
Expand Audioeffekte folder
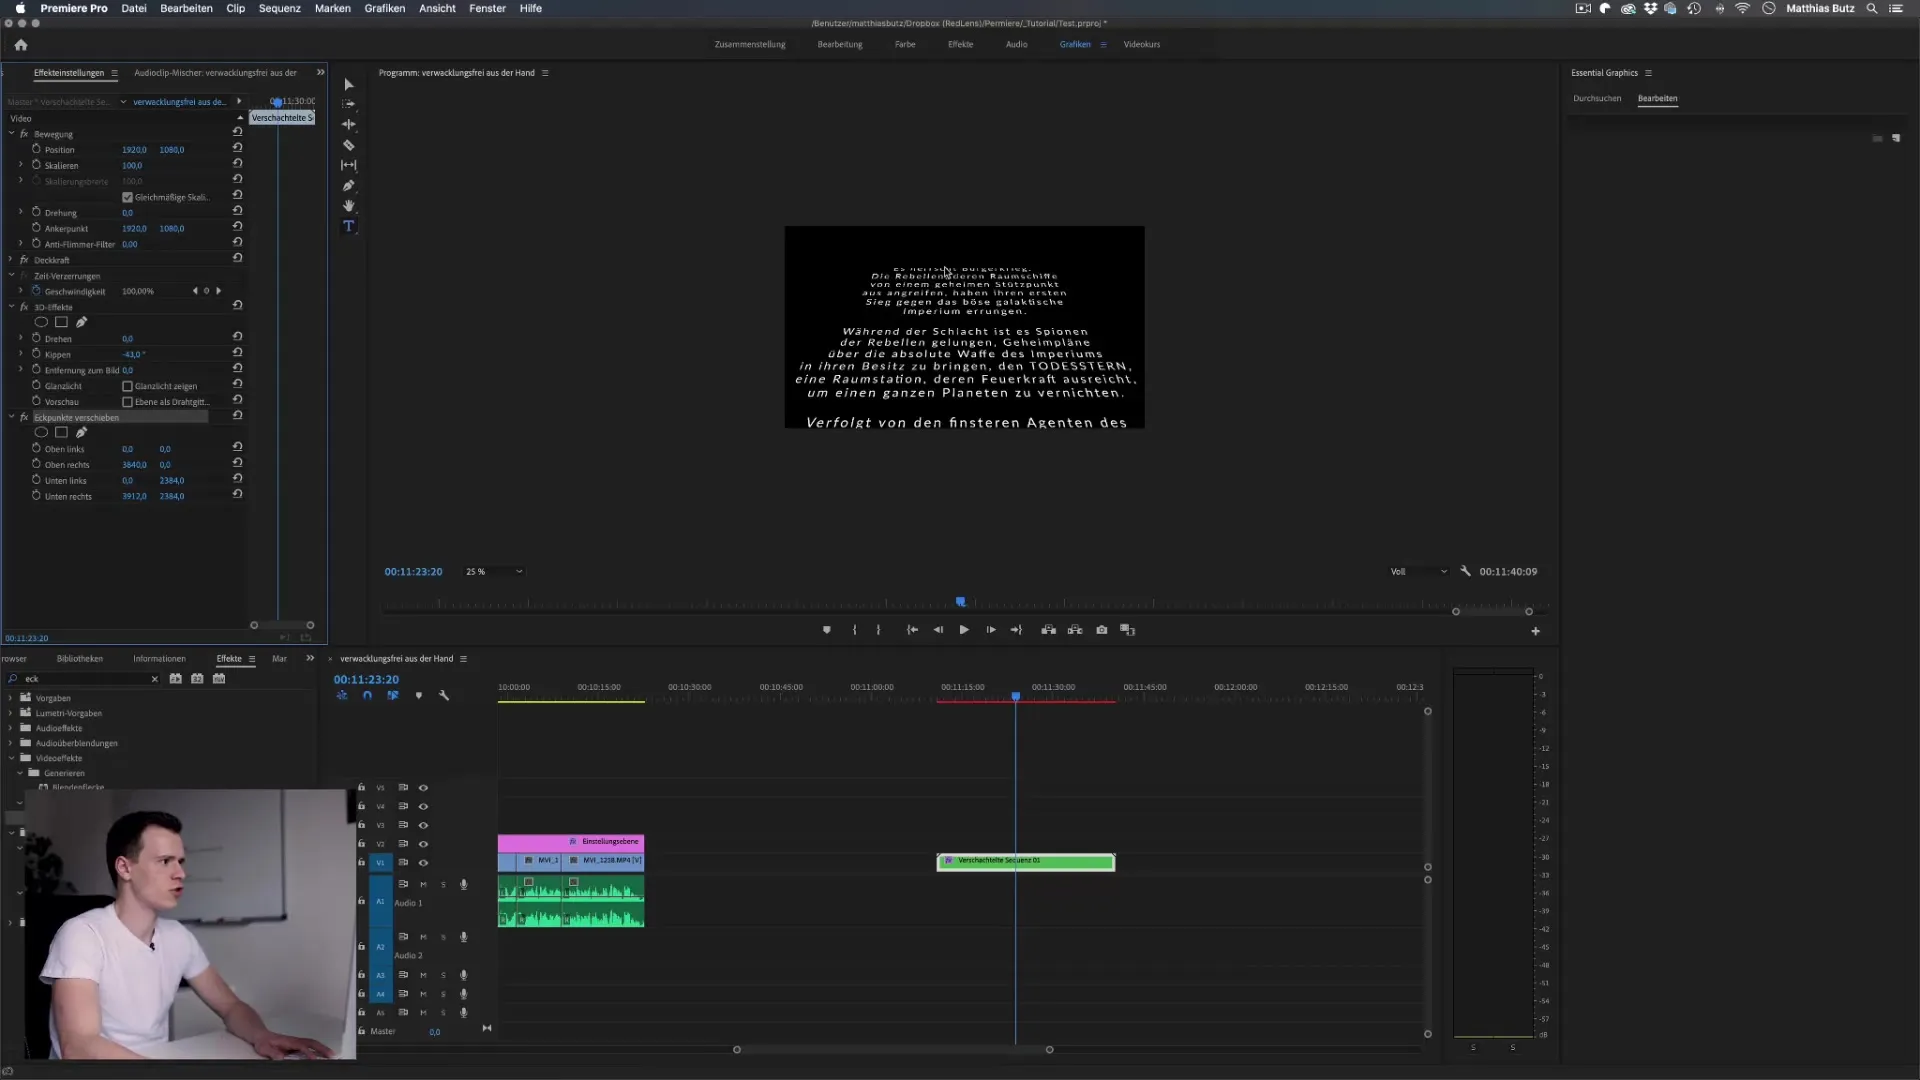coord(11,728)
